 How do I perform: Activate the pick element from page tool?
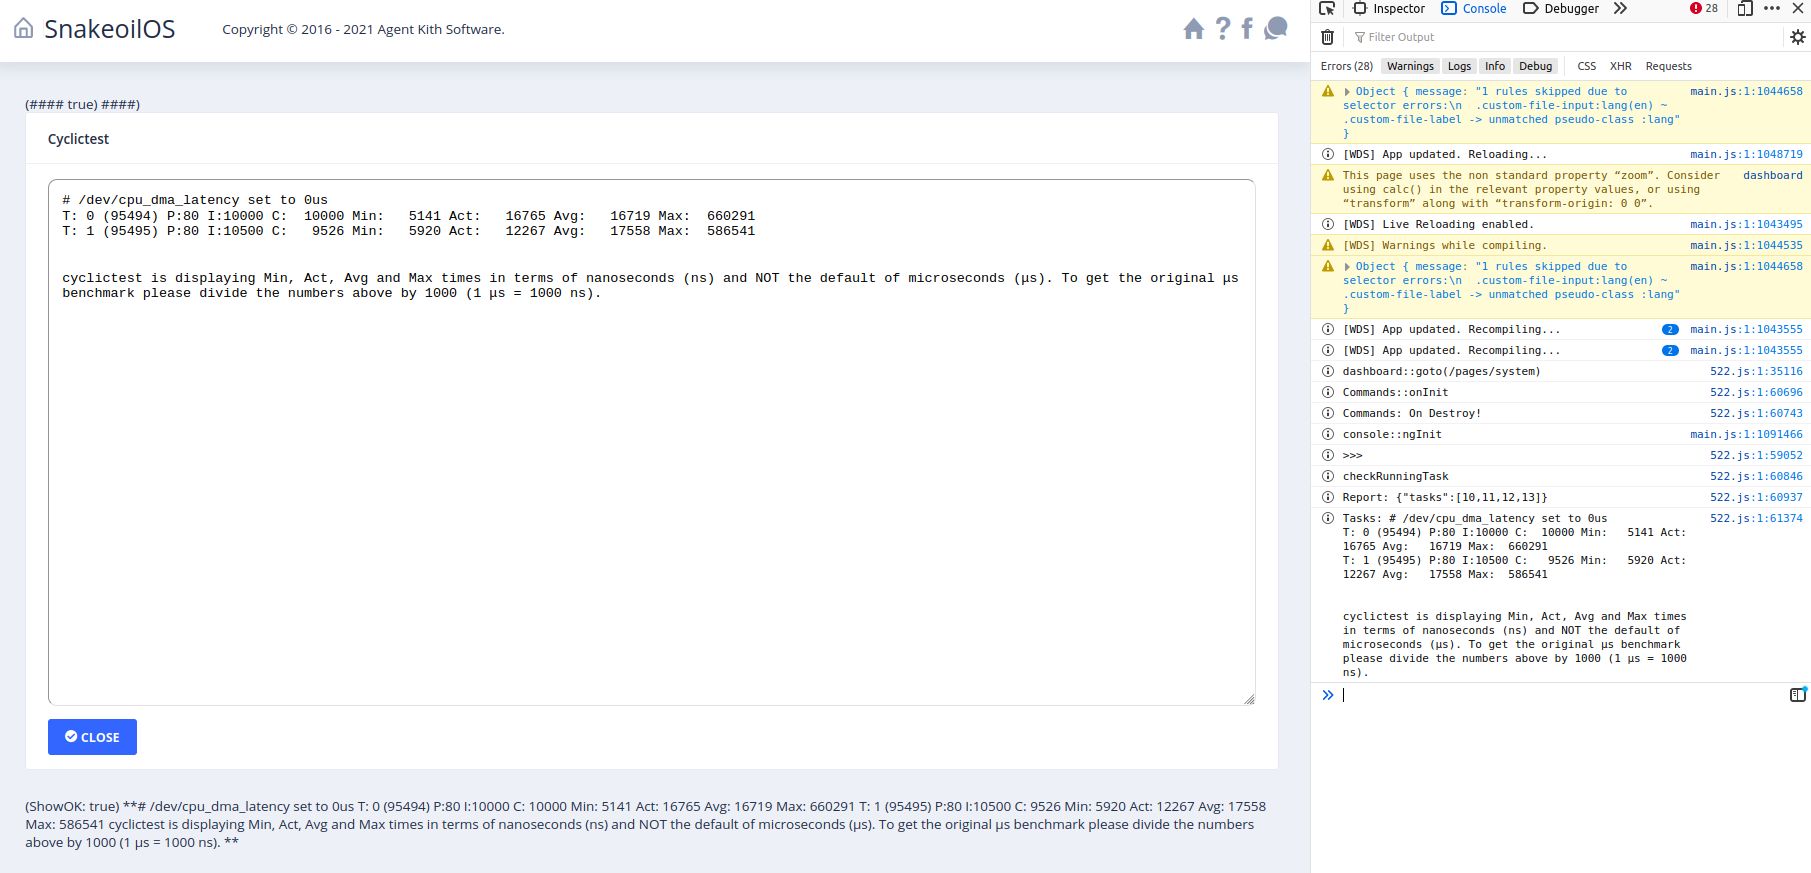(1327, 9)
